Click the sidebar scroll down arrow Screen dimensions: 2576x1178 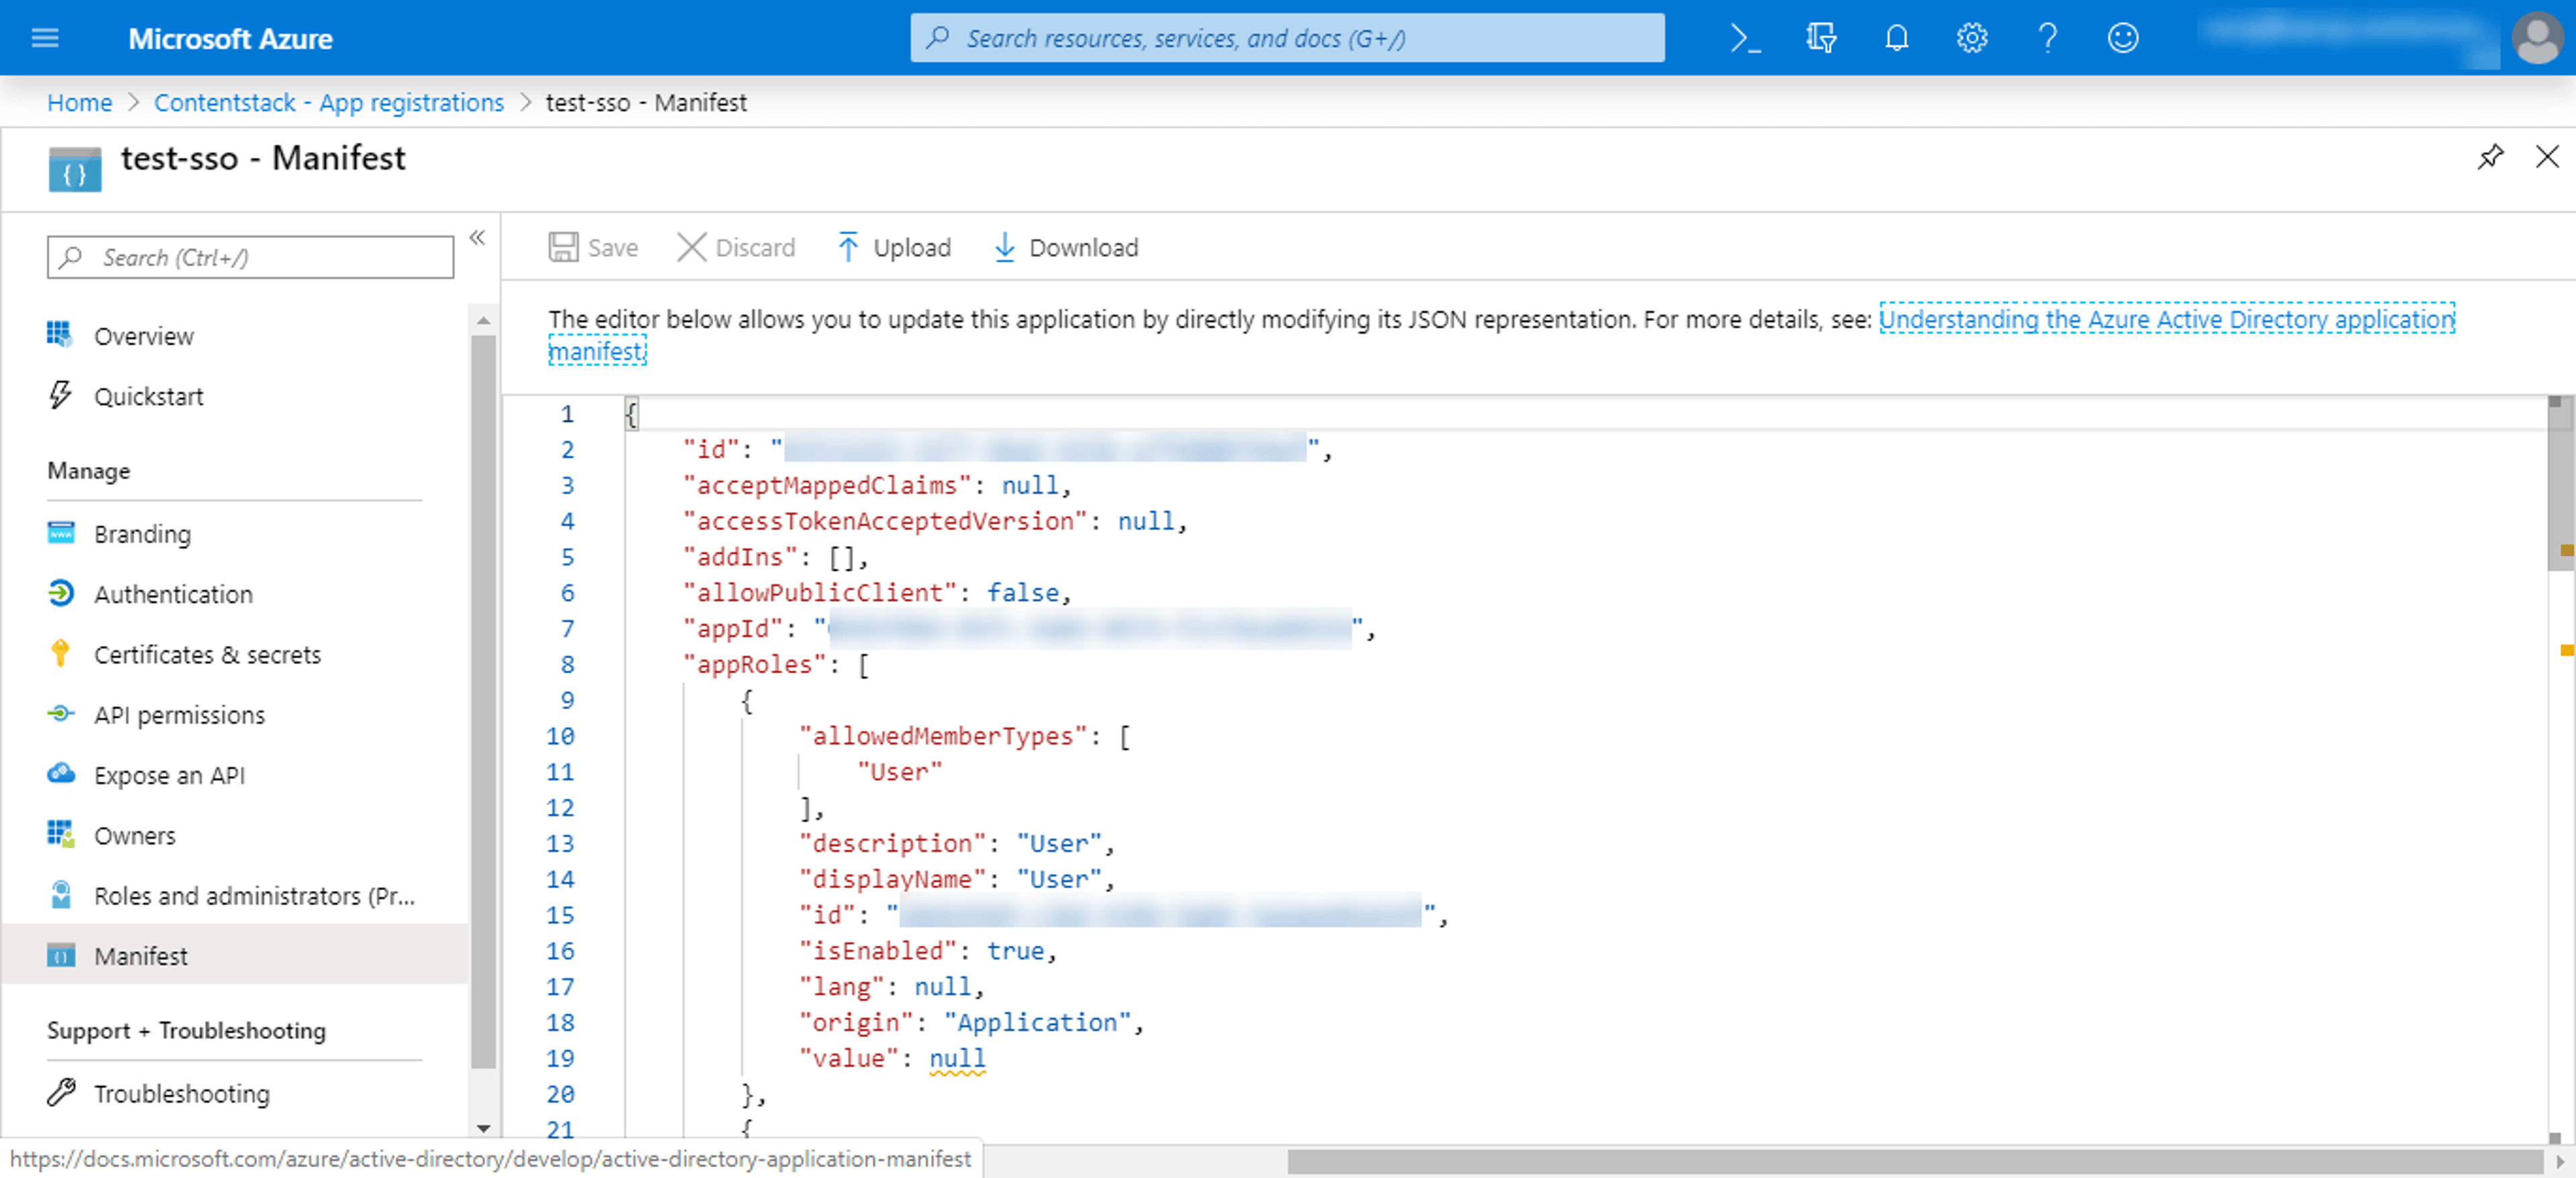(483, 1128)
